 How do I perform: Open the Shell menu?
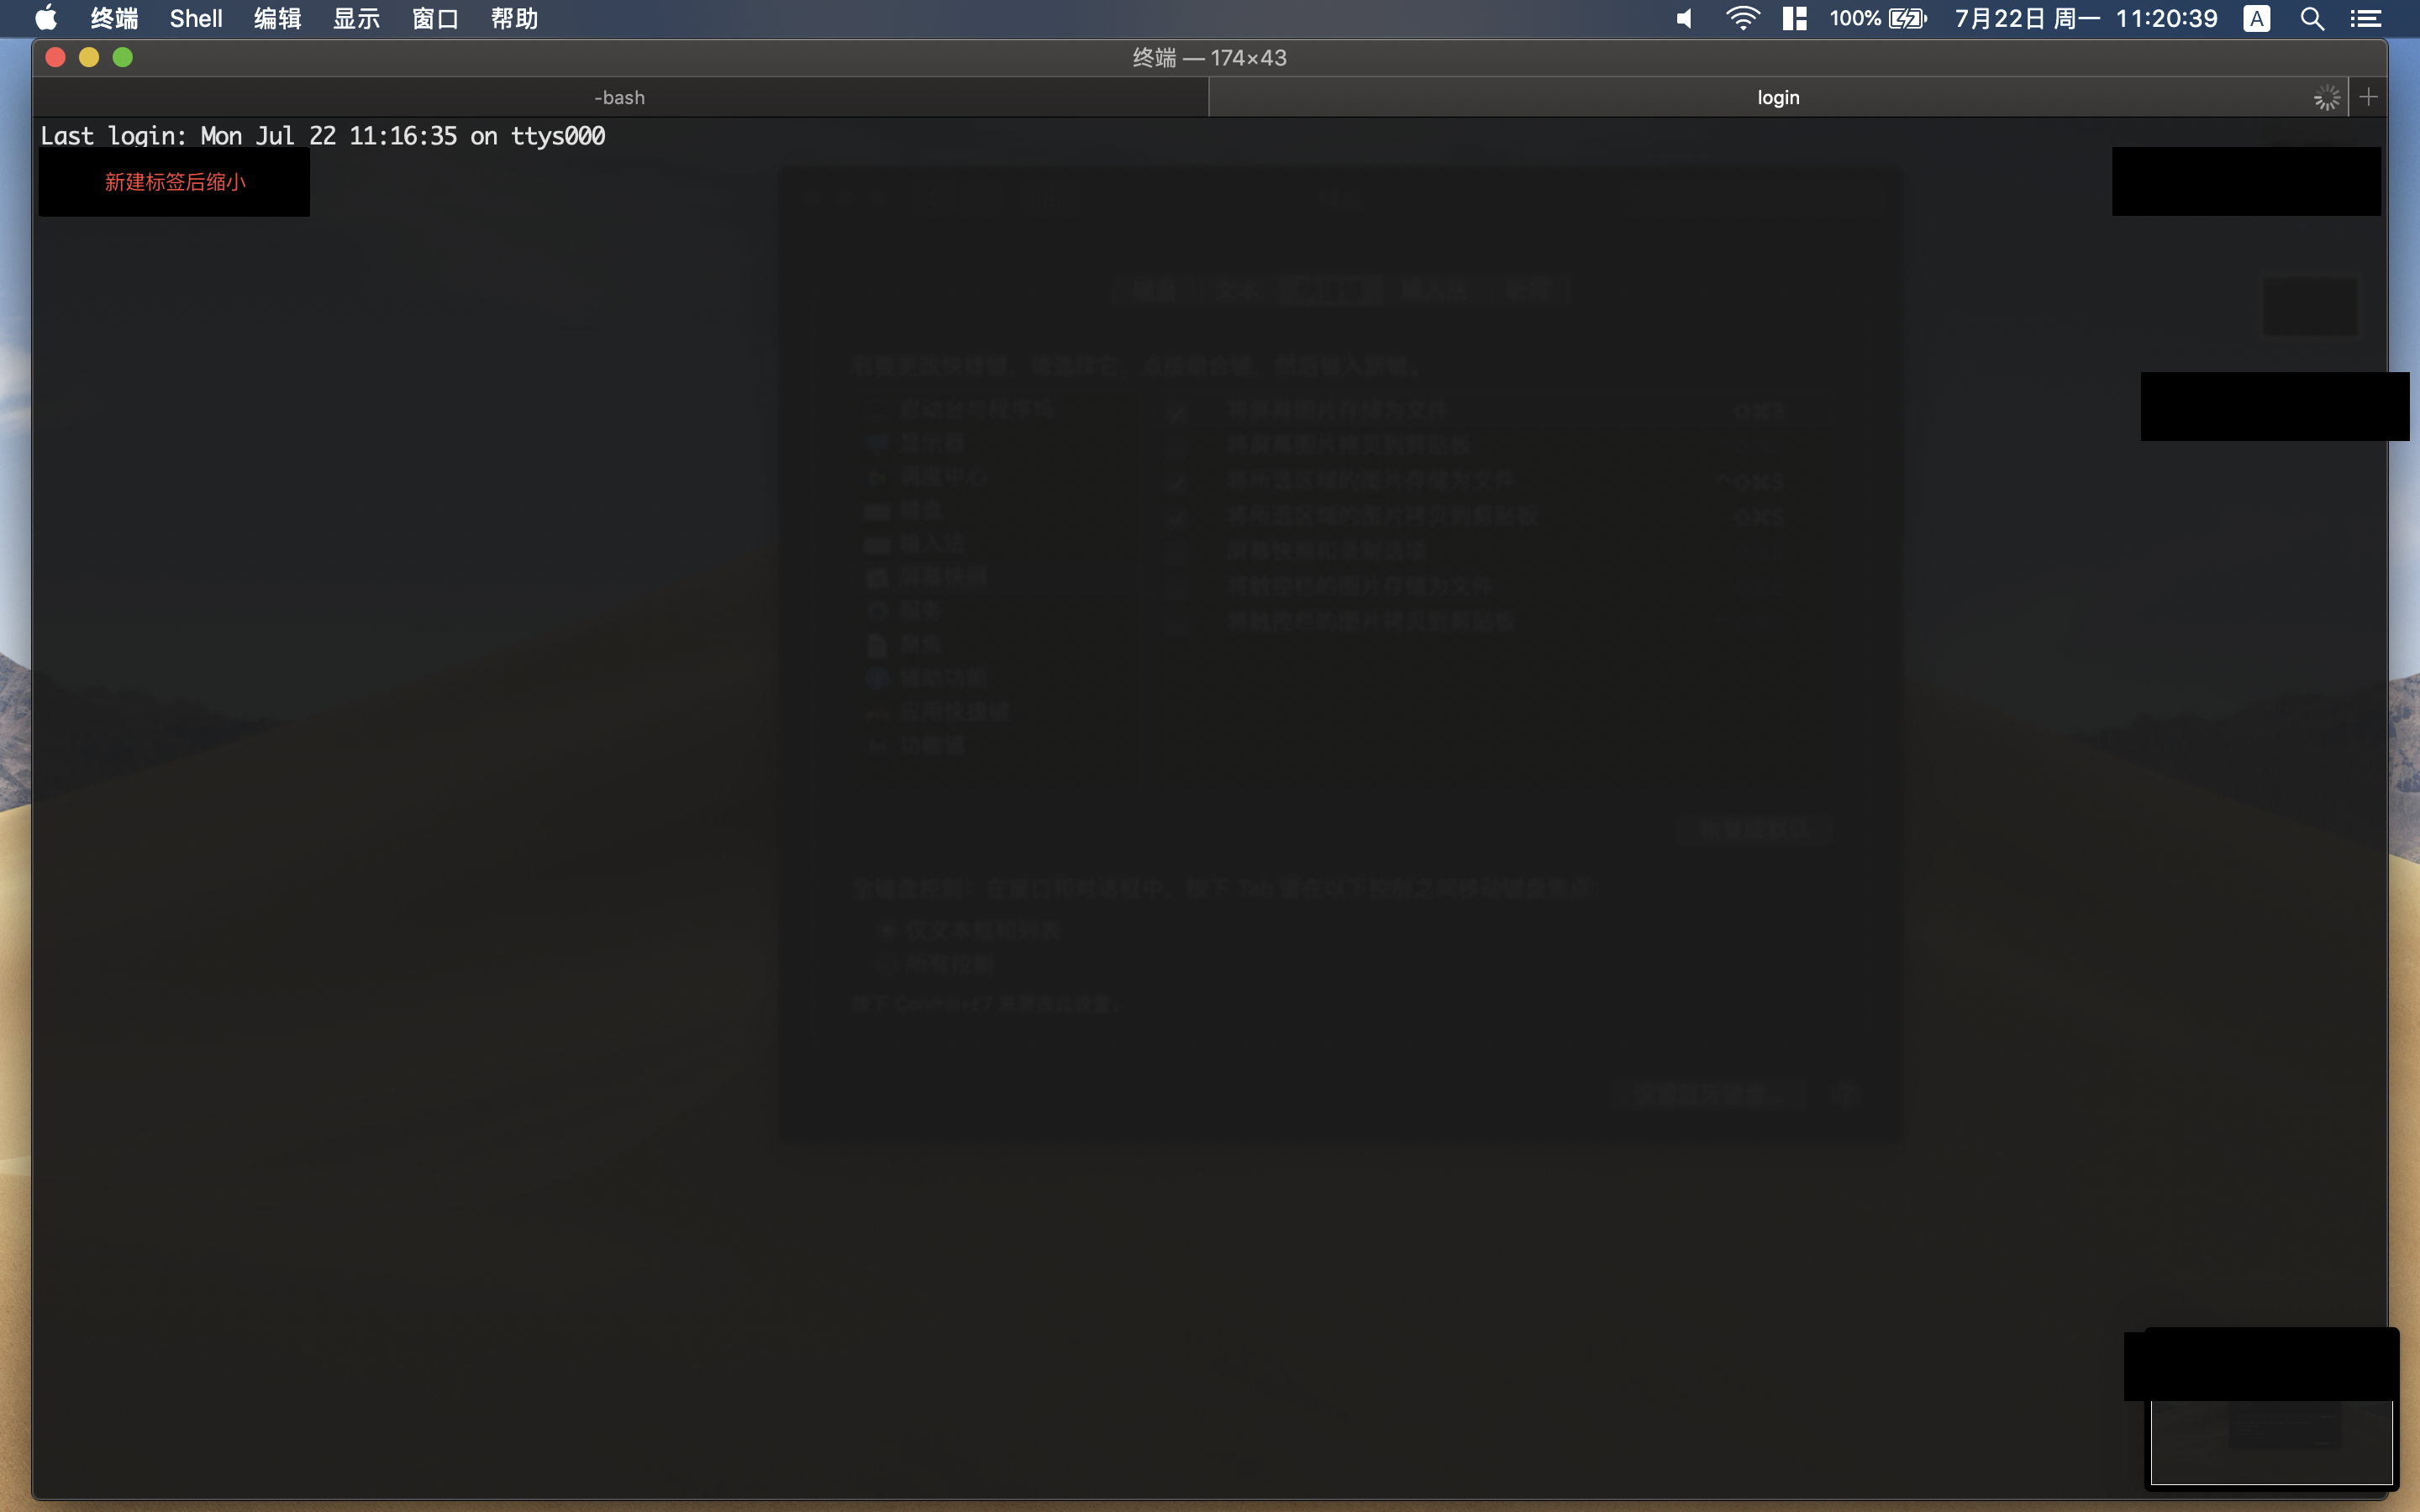point(196,18)
